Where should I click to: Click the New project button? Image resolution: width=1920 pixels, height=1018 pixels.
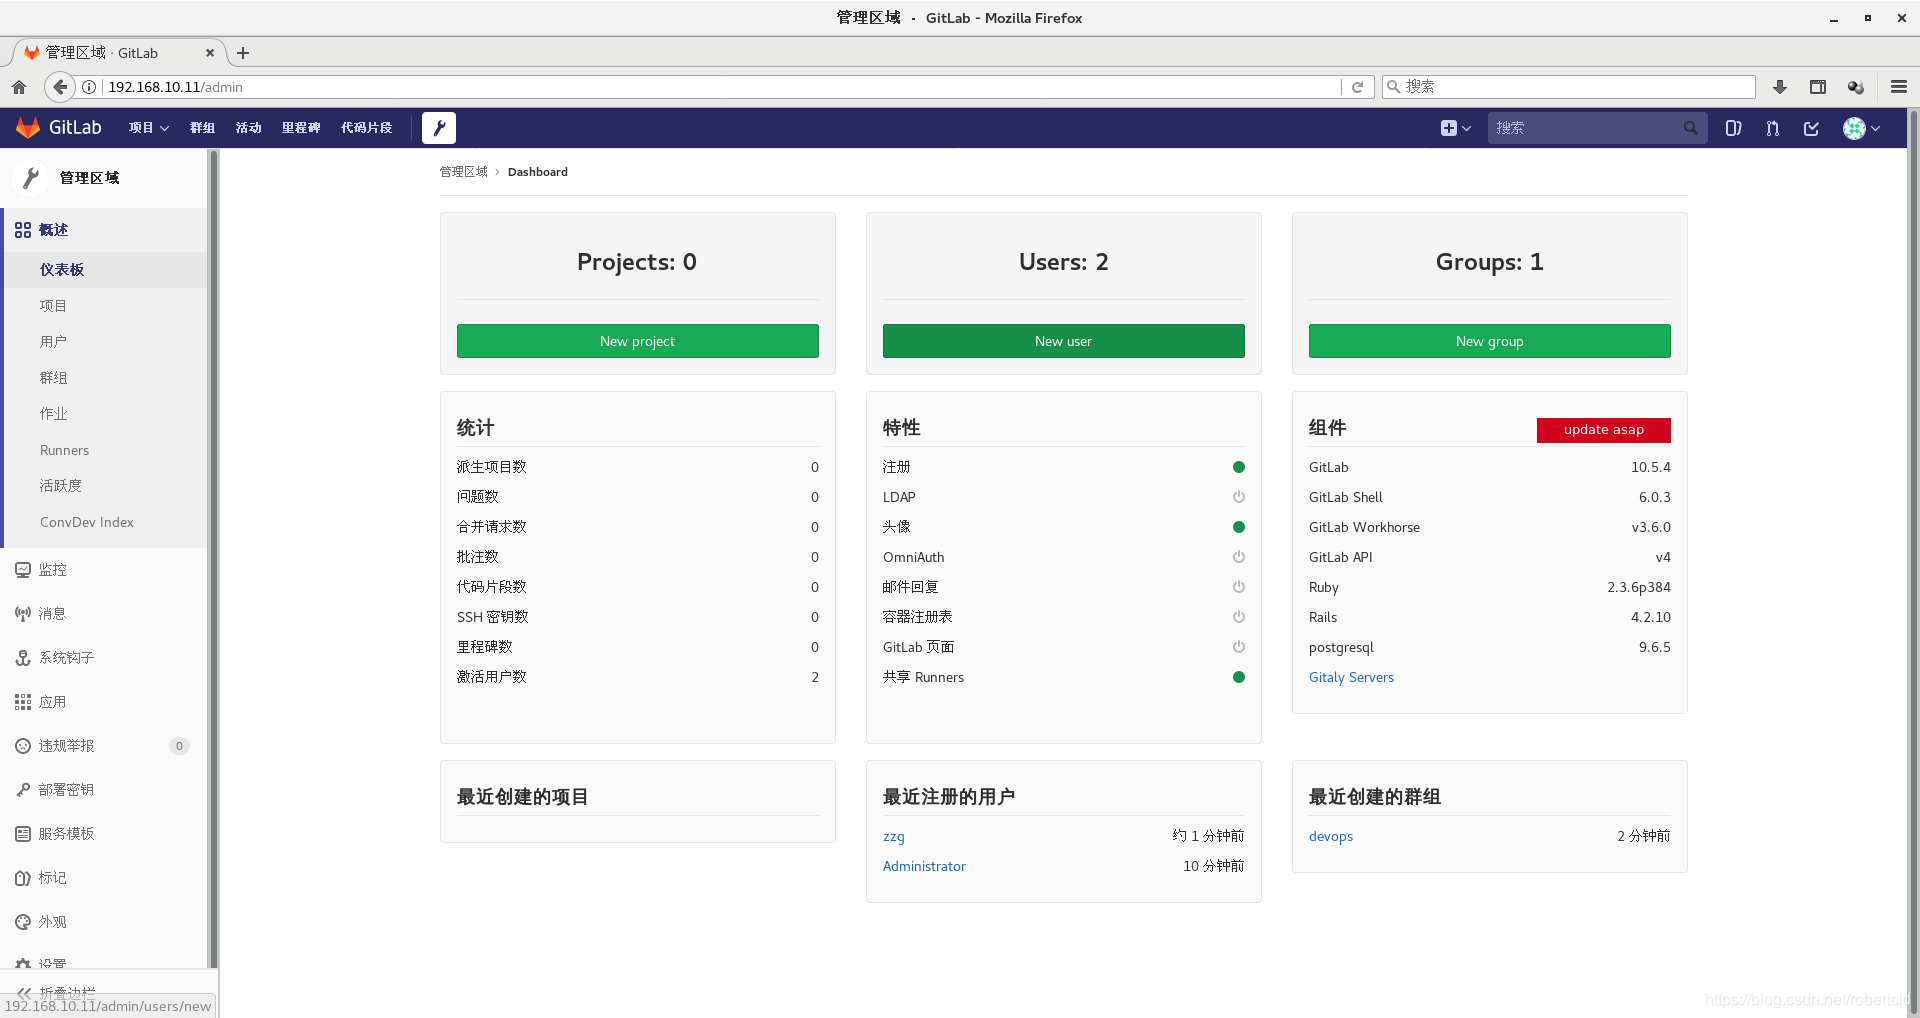637,341
